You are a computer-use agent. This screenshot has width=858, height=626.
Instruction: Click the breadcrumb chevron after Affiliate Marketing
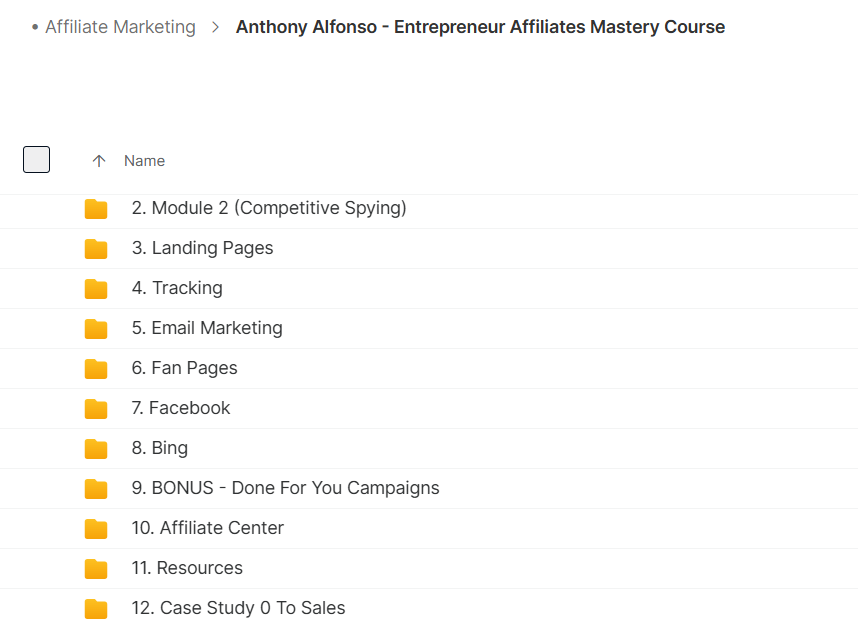[216, 27]
